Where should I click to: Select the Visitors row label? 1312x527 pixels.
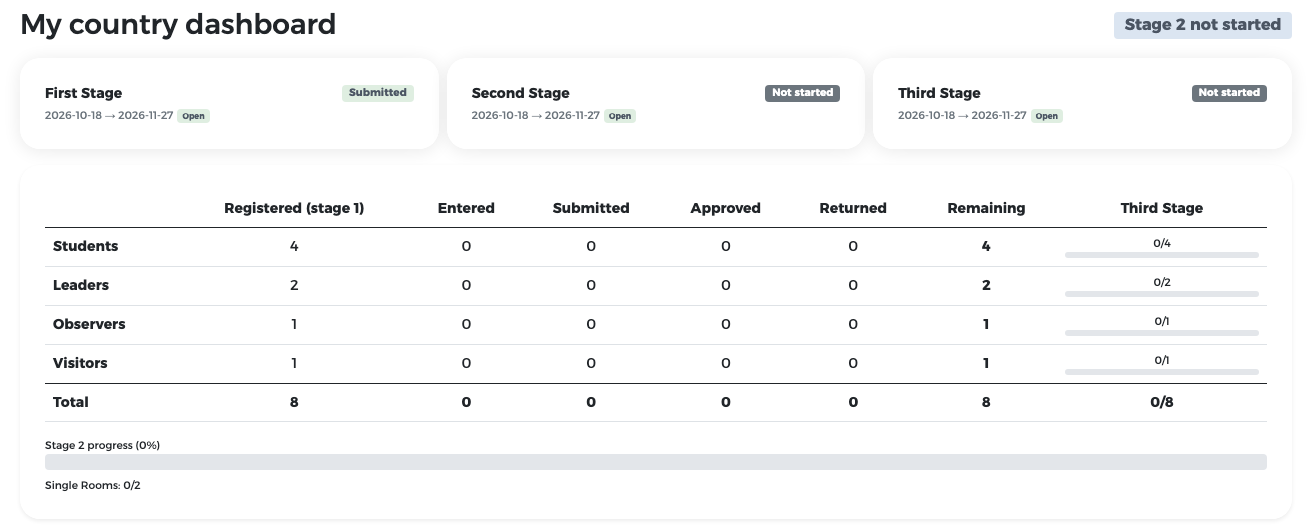[80, 363]
